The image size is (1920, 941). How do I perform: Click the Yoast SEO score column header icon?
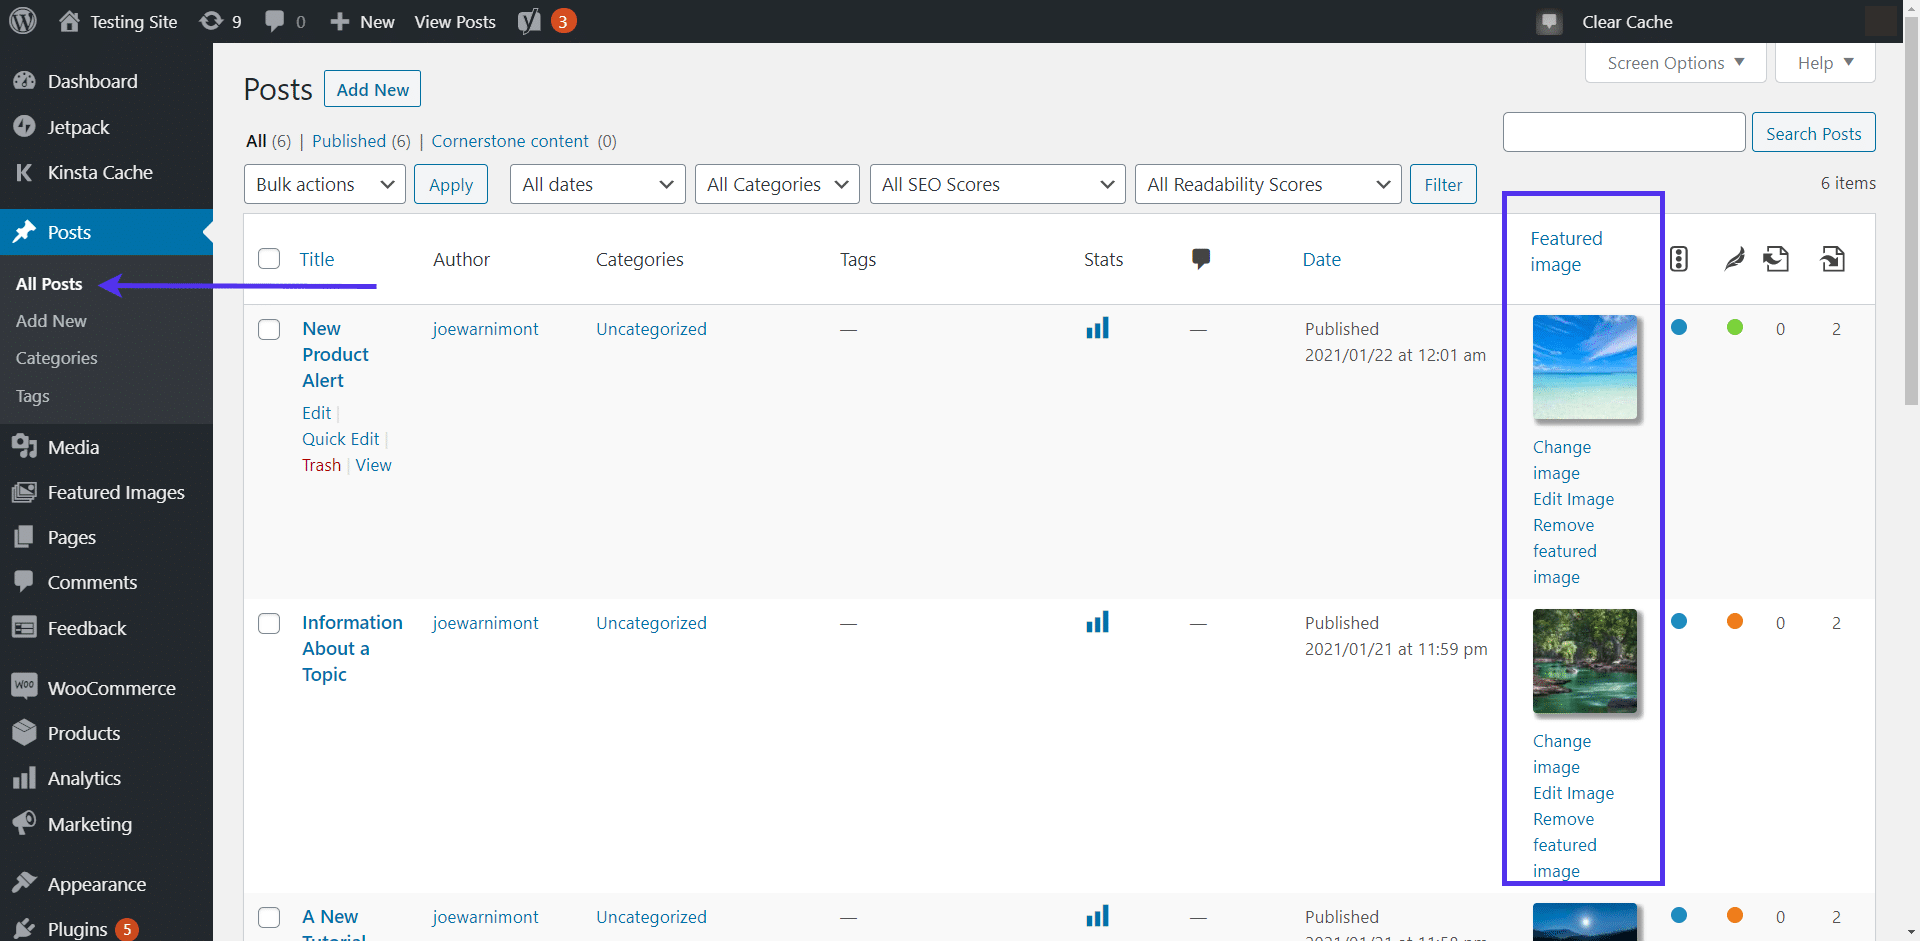click(1679, 259)
